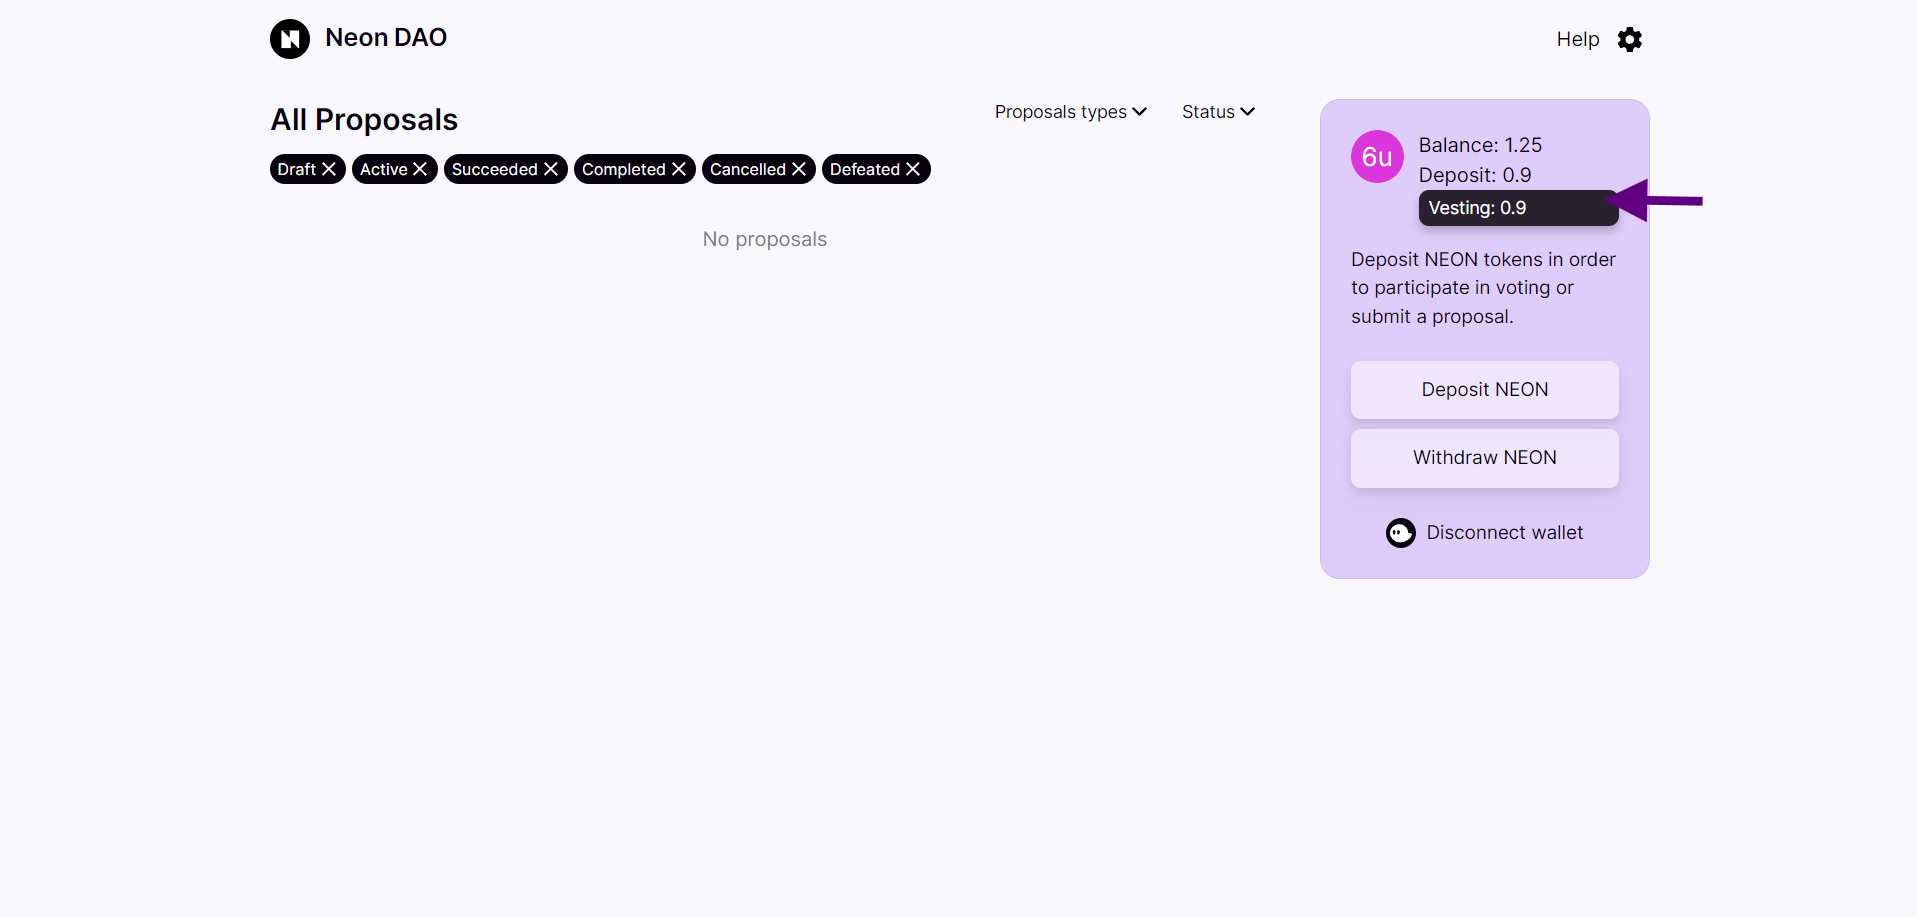The height and width of the screenshot is (917, 1917).
Task: Click the Neon DAO logo icon
Action: click(290, 39)
